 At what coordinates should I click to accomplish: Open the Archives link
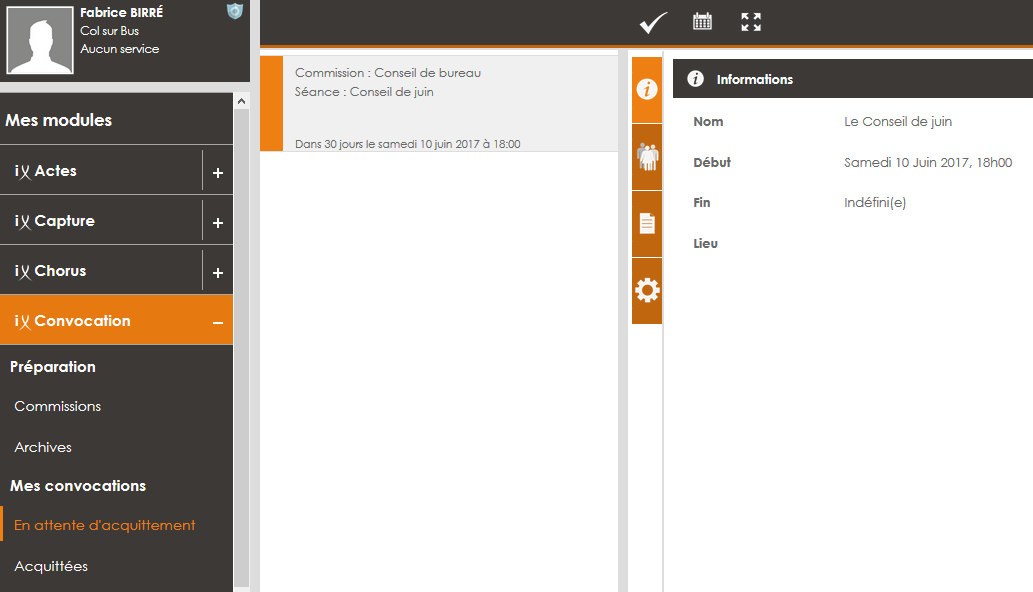coord(43,447)
